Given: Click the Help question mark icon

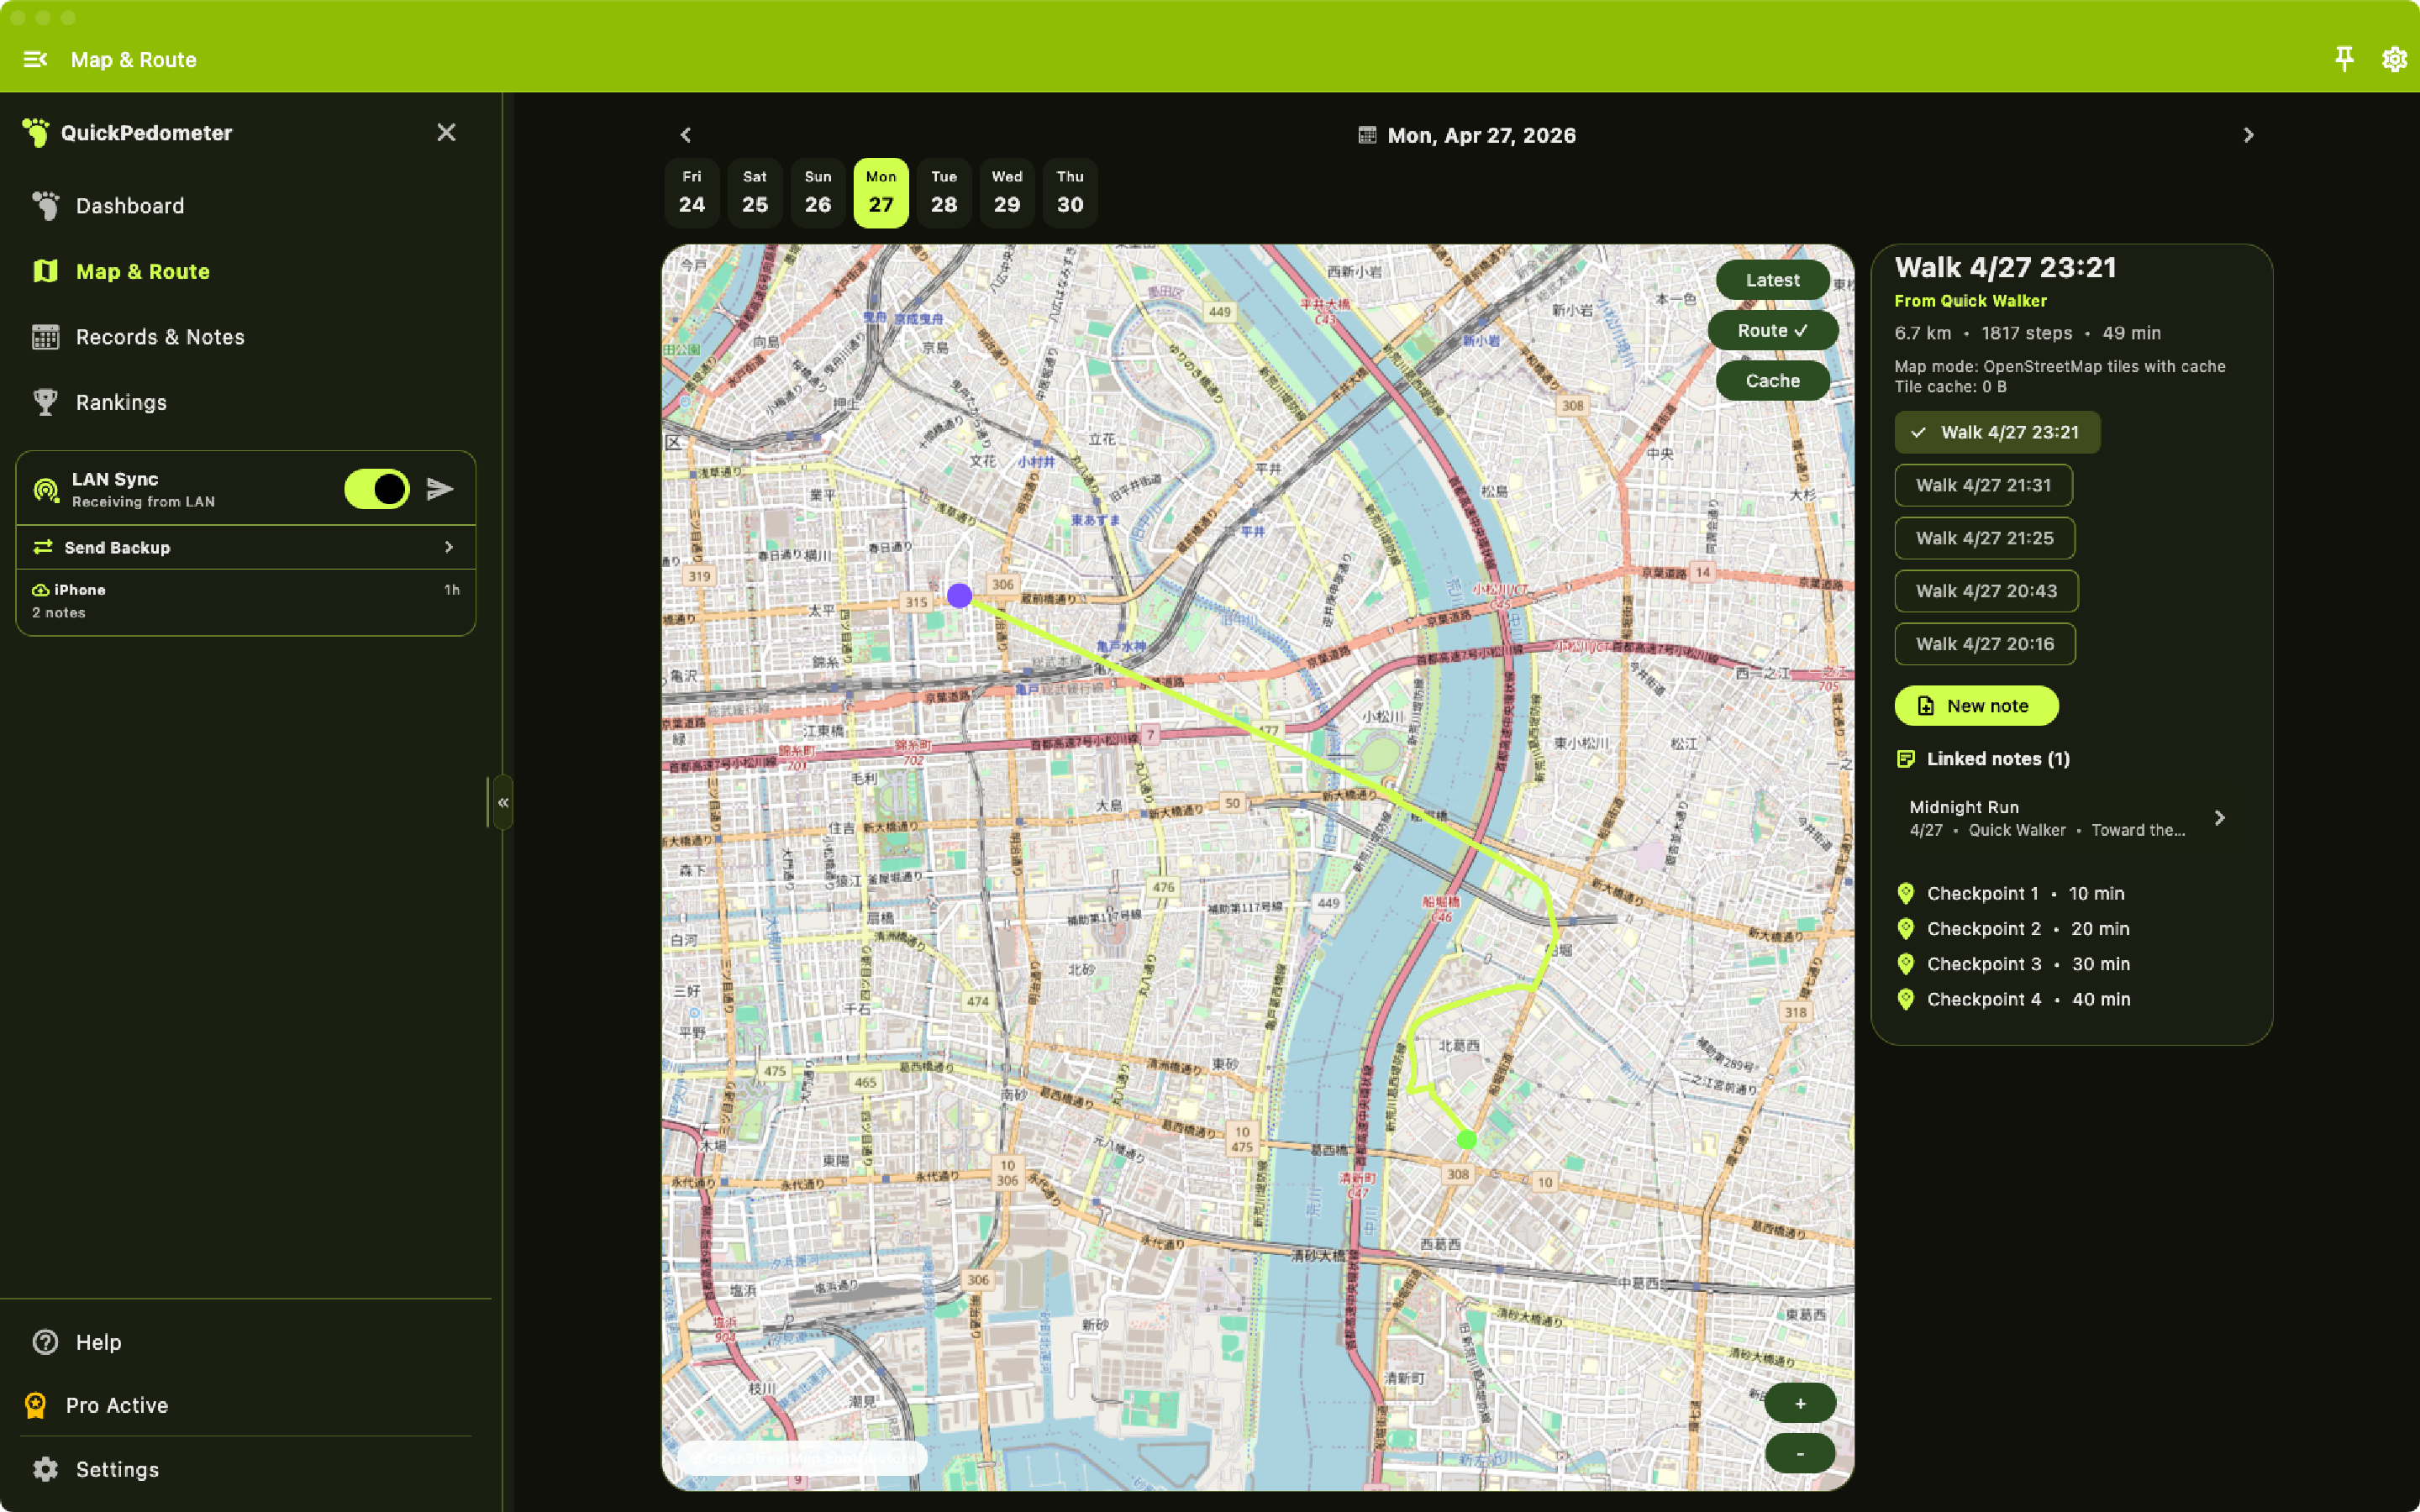Looking at the screenshot, I should (x=45, y=1342).
